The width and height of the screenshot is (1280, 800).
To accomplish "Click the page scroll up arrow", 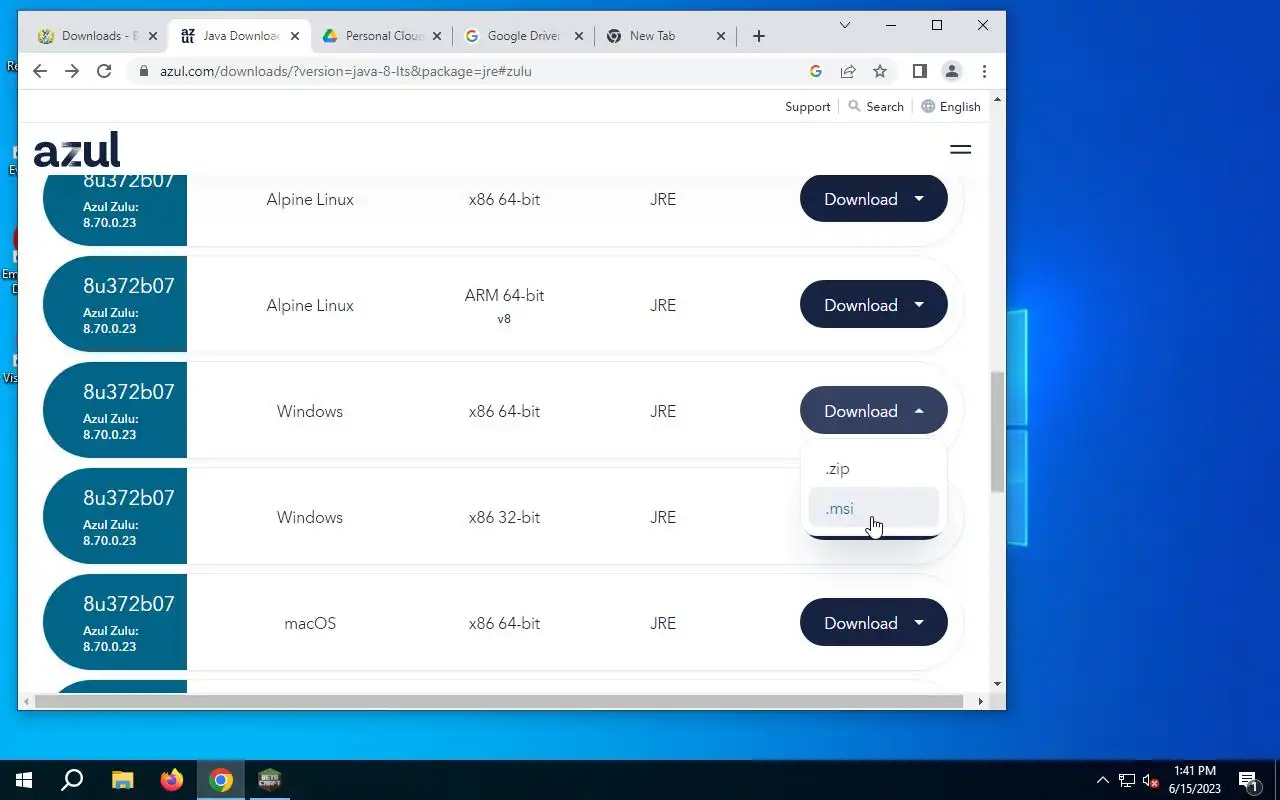I will click(997, 100).
